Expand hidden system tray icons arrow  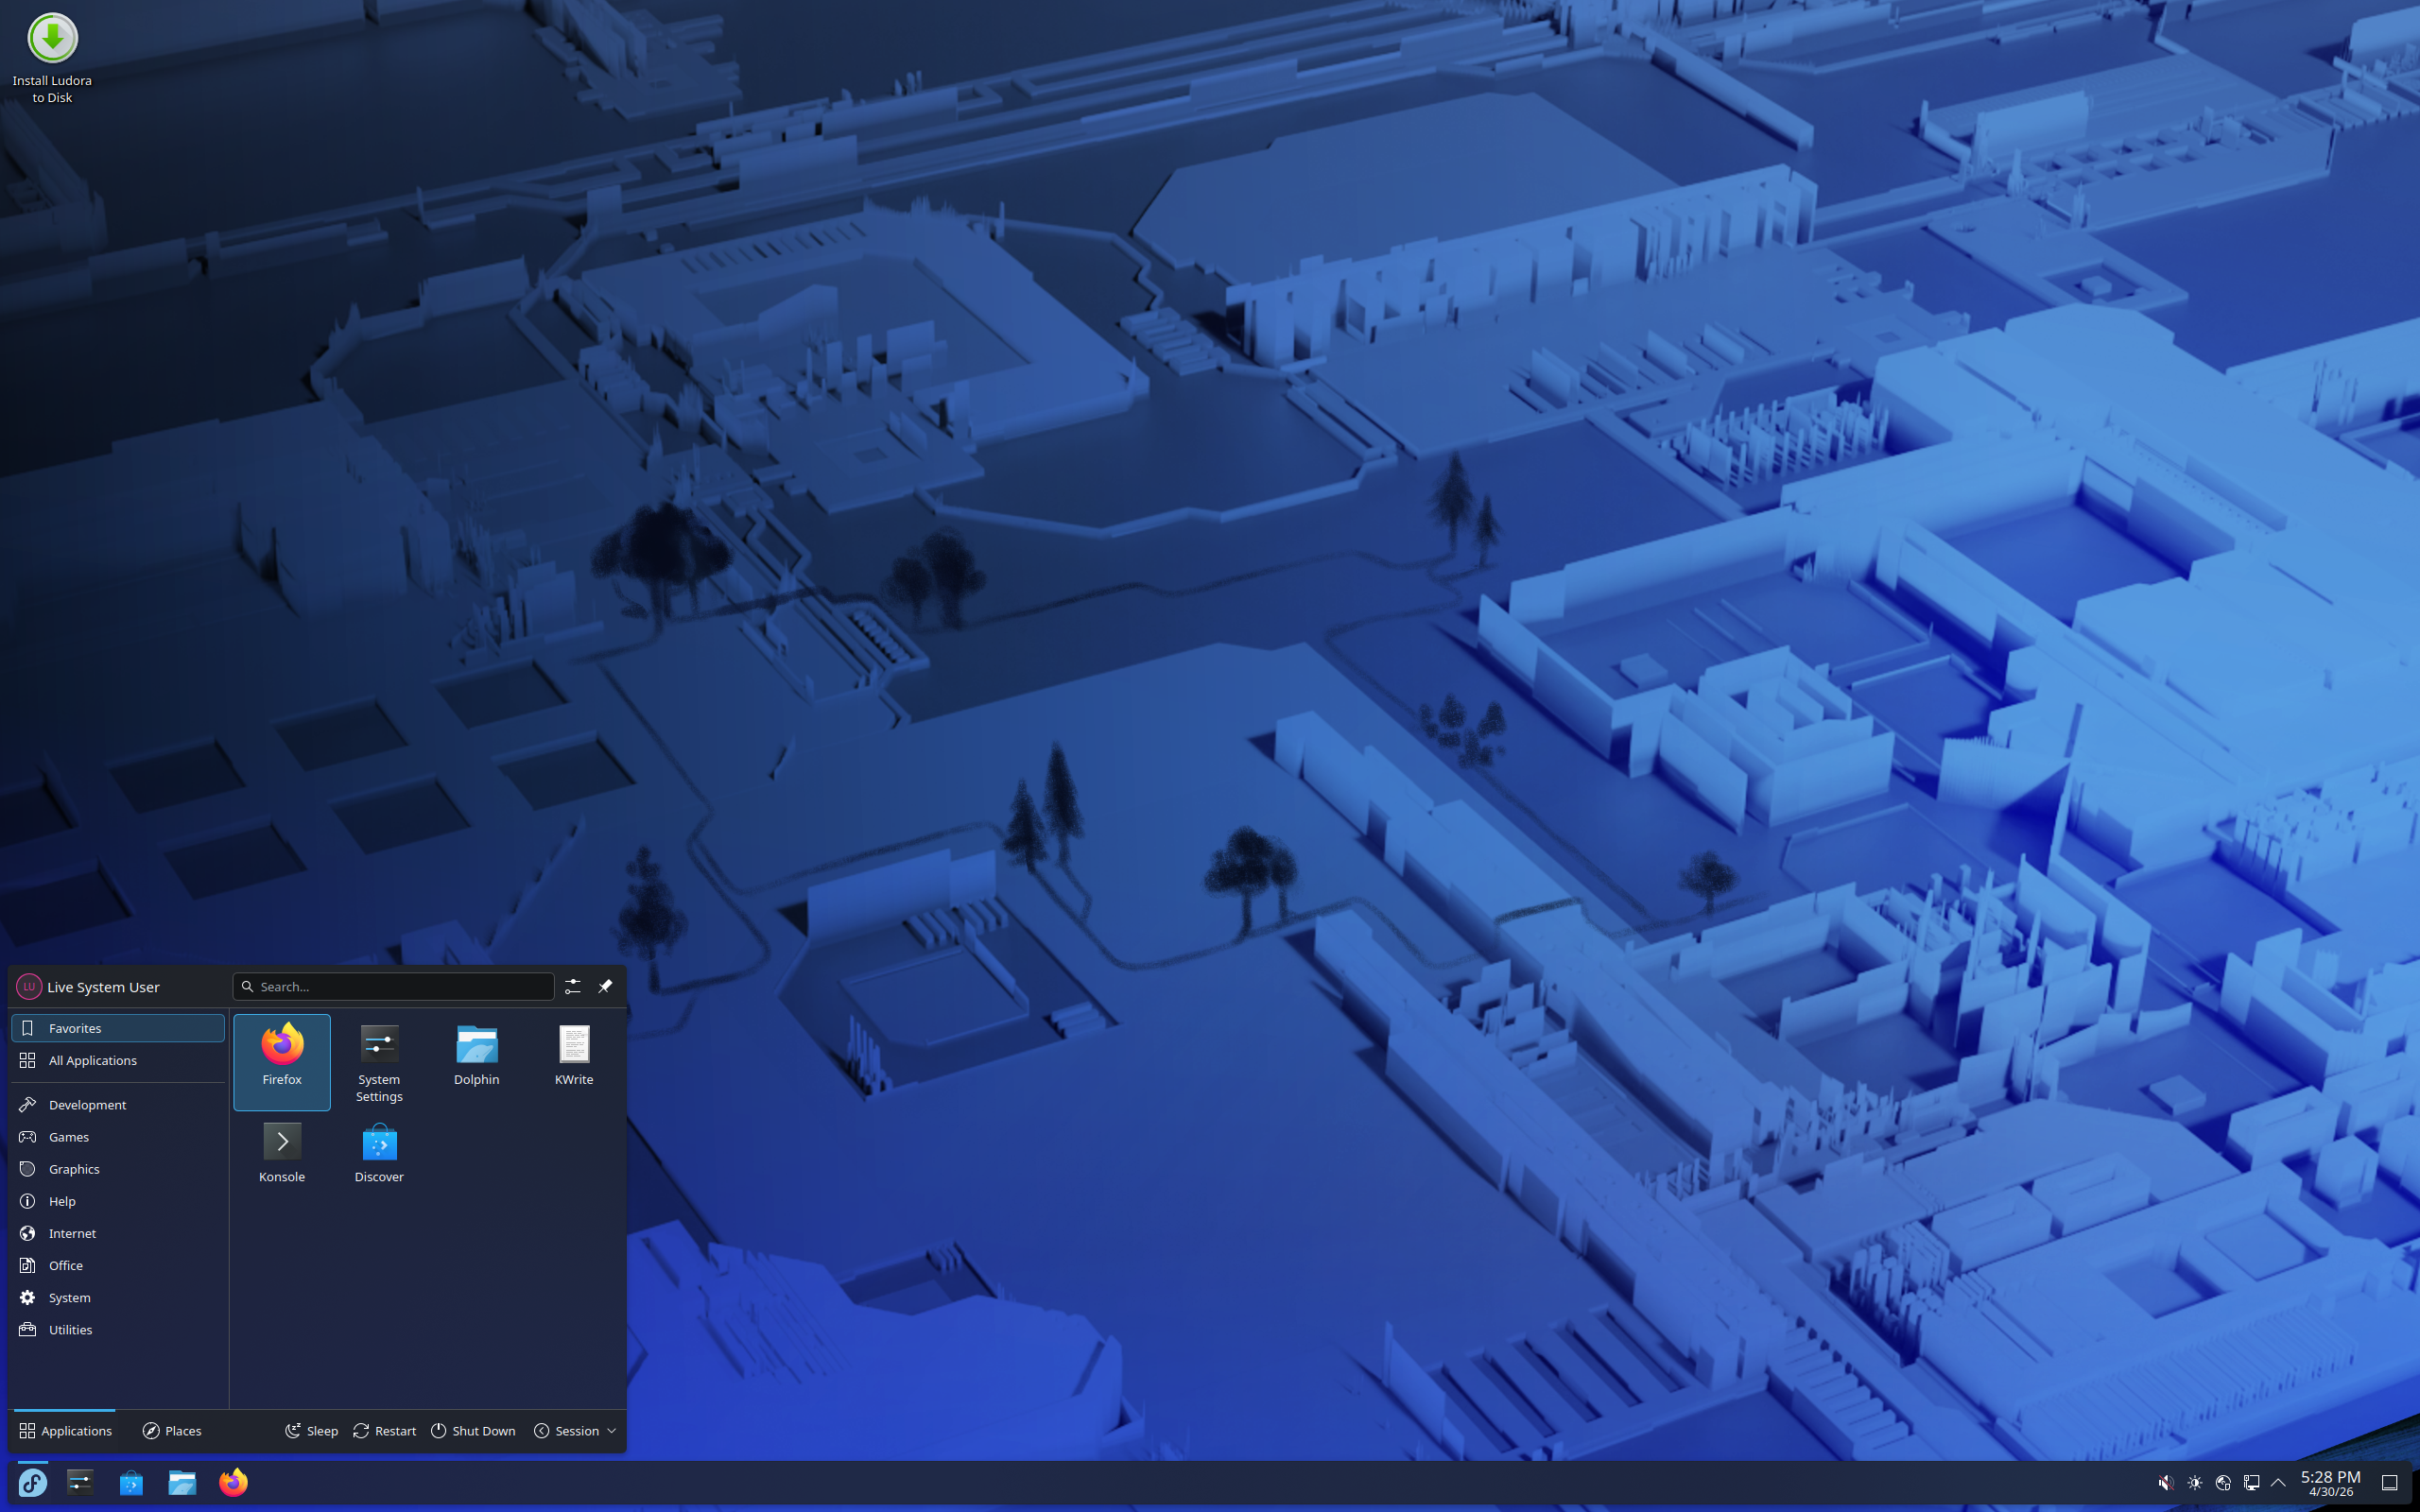[2278, 1482]
